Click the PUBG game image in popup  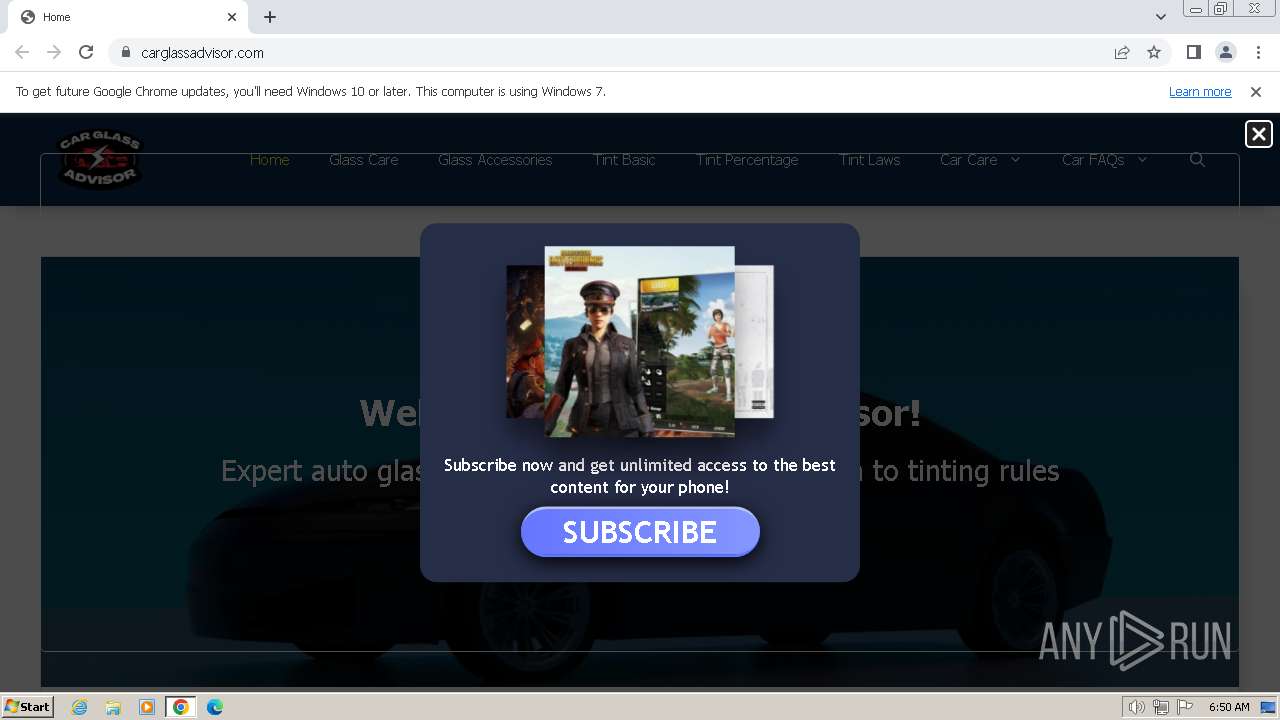(x=640, y=341)
